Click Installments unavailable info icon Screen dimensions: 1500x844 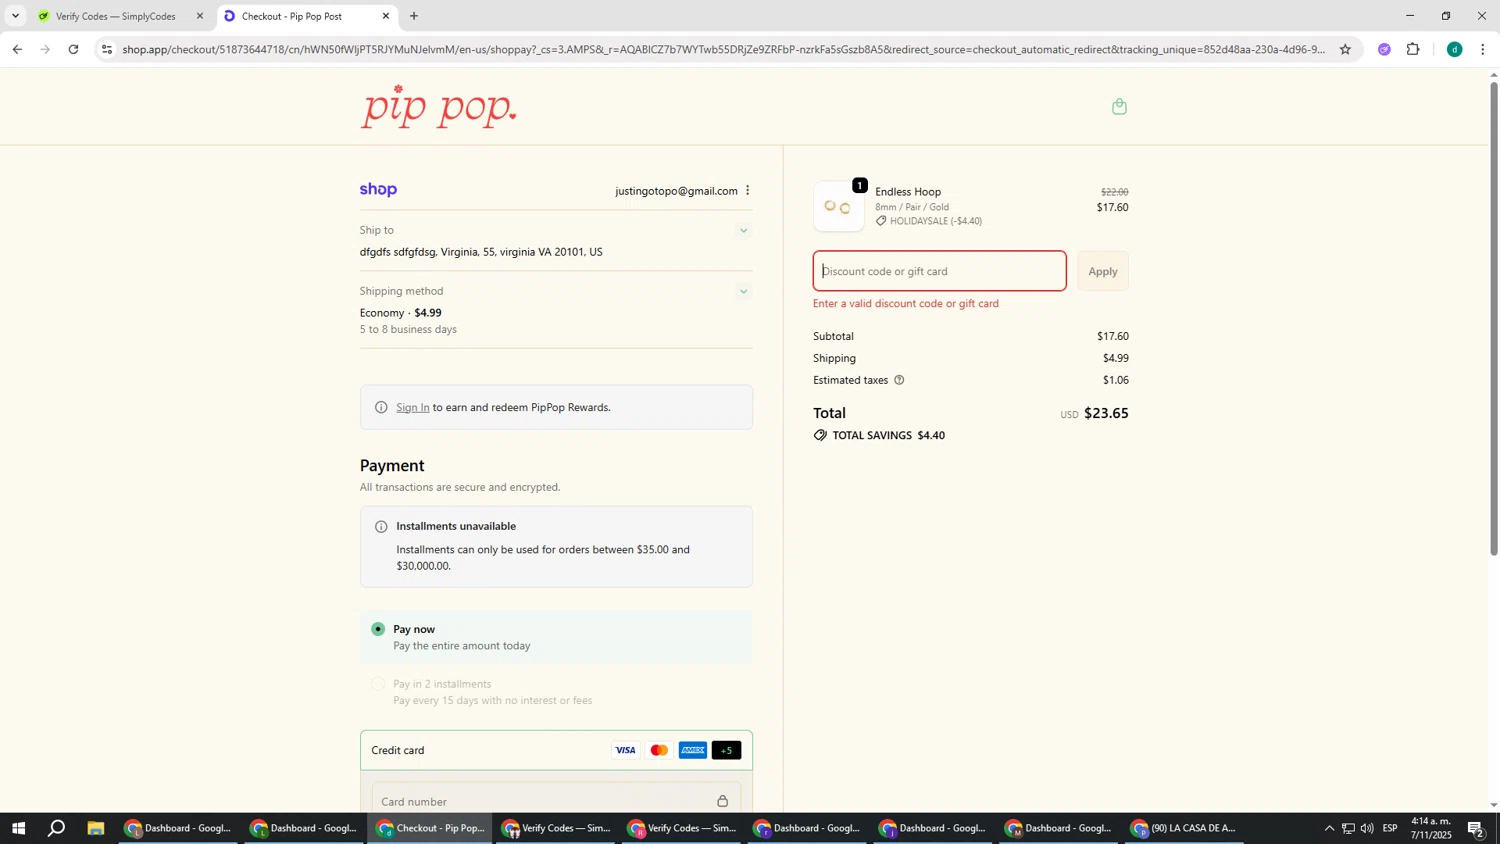(x=381, y=527)
